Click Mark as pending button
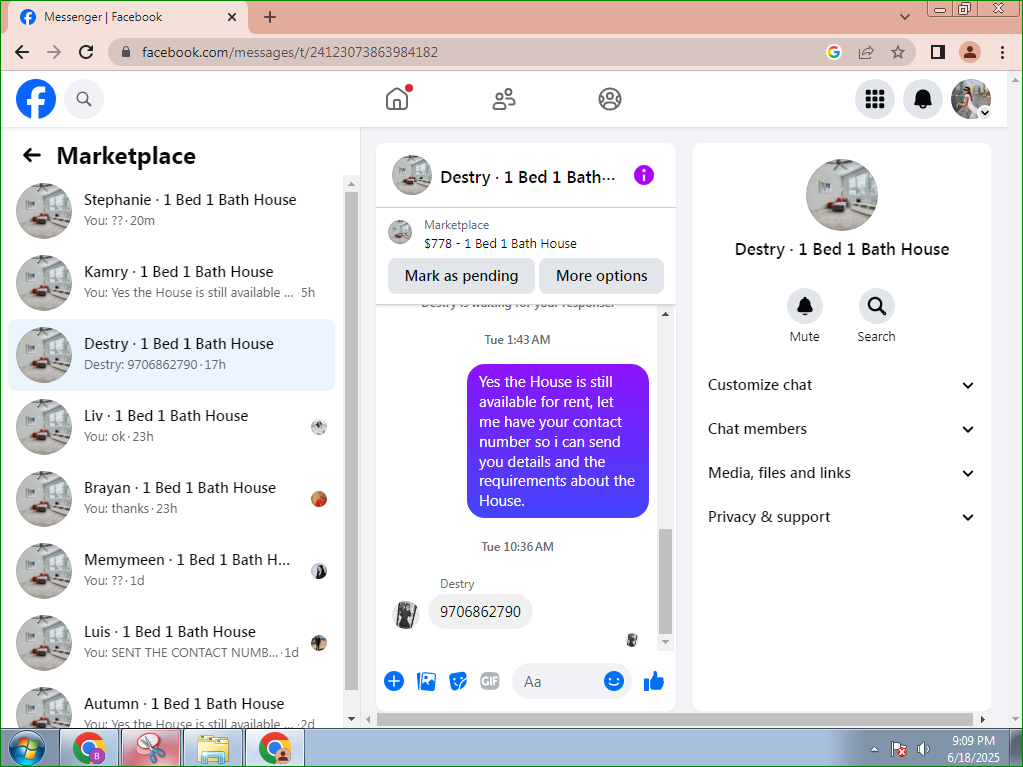 461,276
